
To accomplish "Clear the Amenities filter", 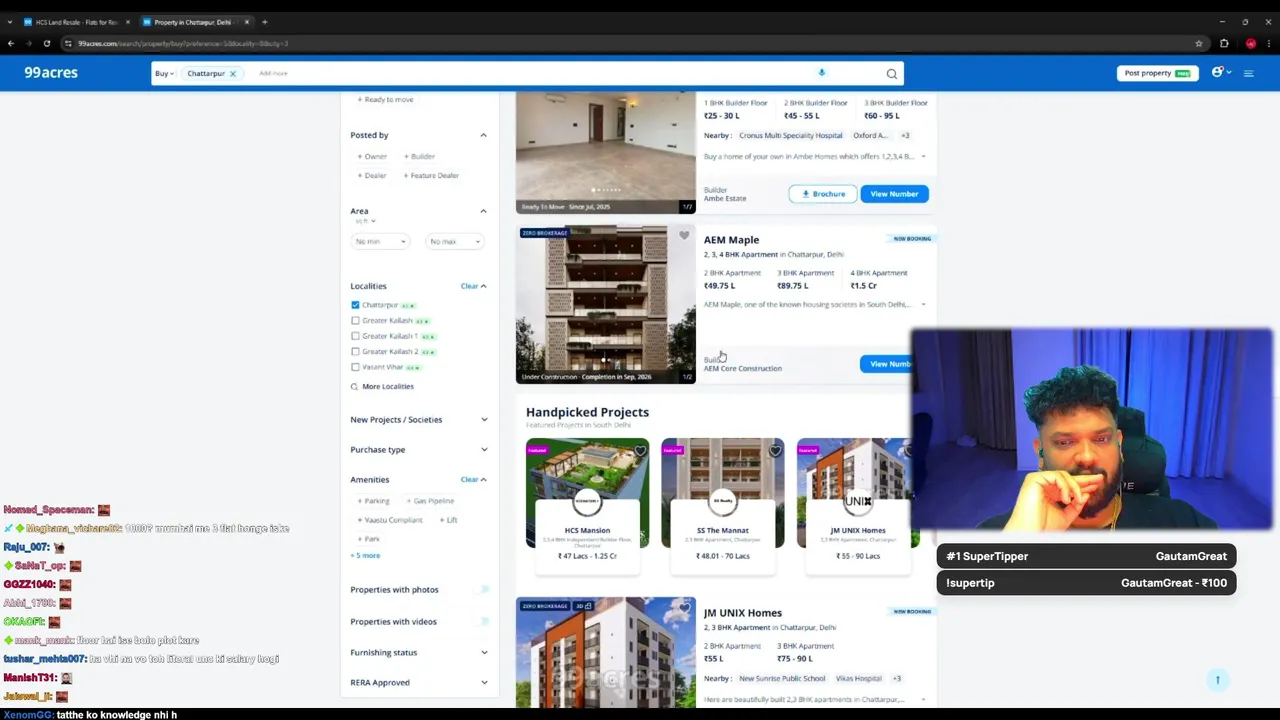I will [x=469, y=480].
